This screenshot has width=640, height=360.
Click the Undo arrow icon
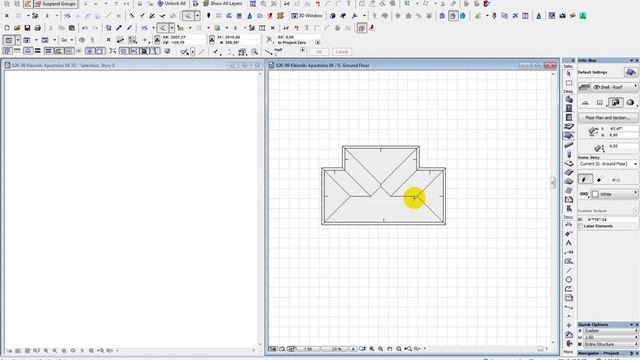pos(85,28)
